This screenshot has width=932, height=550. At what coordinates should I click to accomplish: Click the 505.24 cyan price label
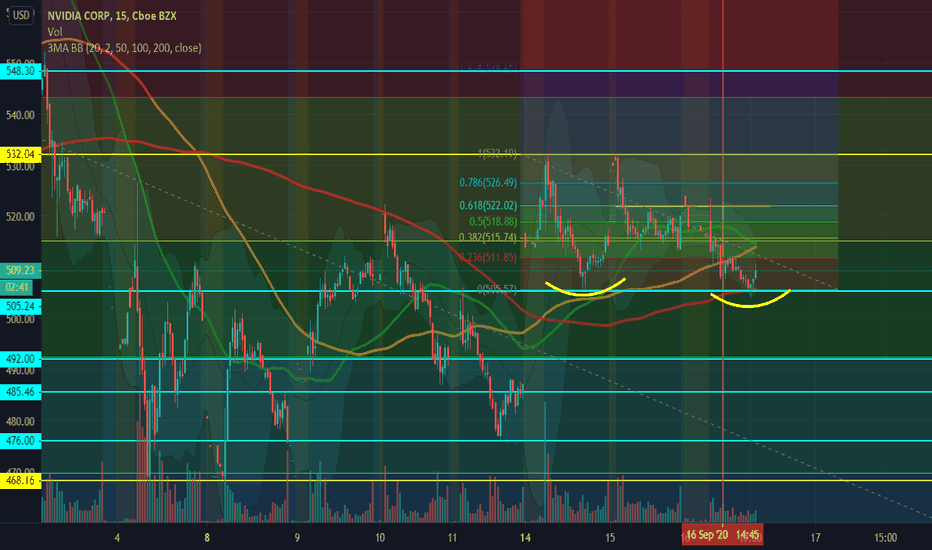(21, 306)
